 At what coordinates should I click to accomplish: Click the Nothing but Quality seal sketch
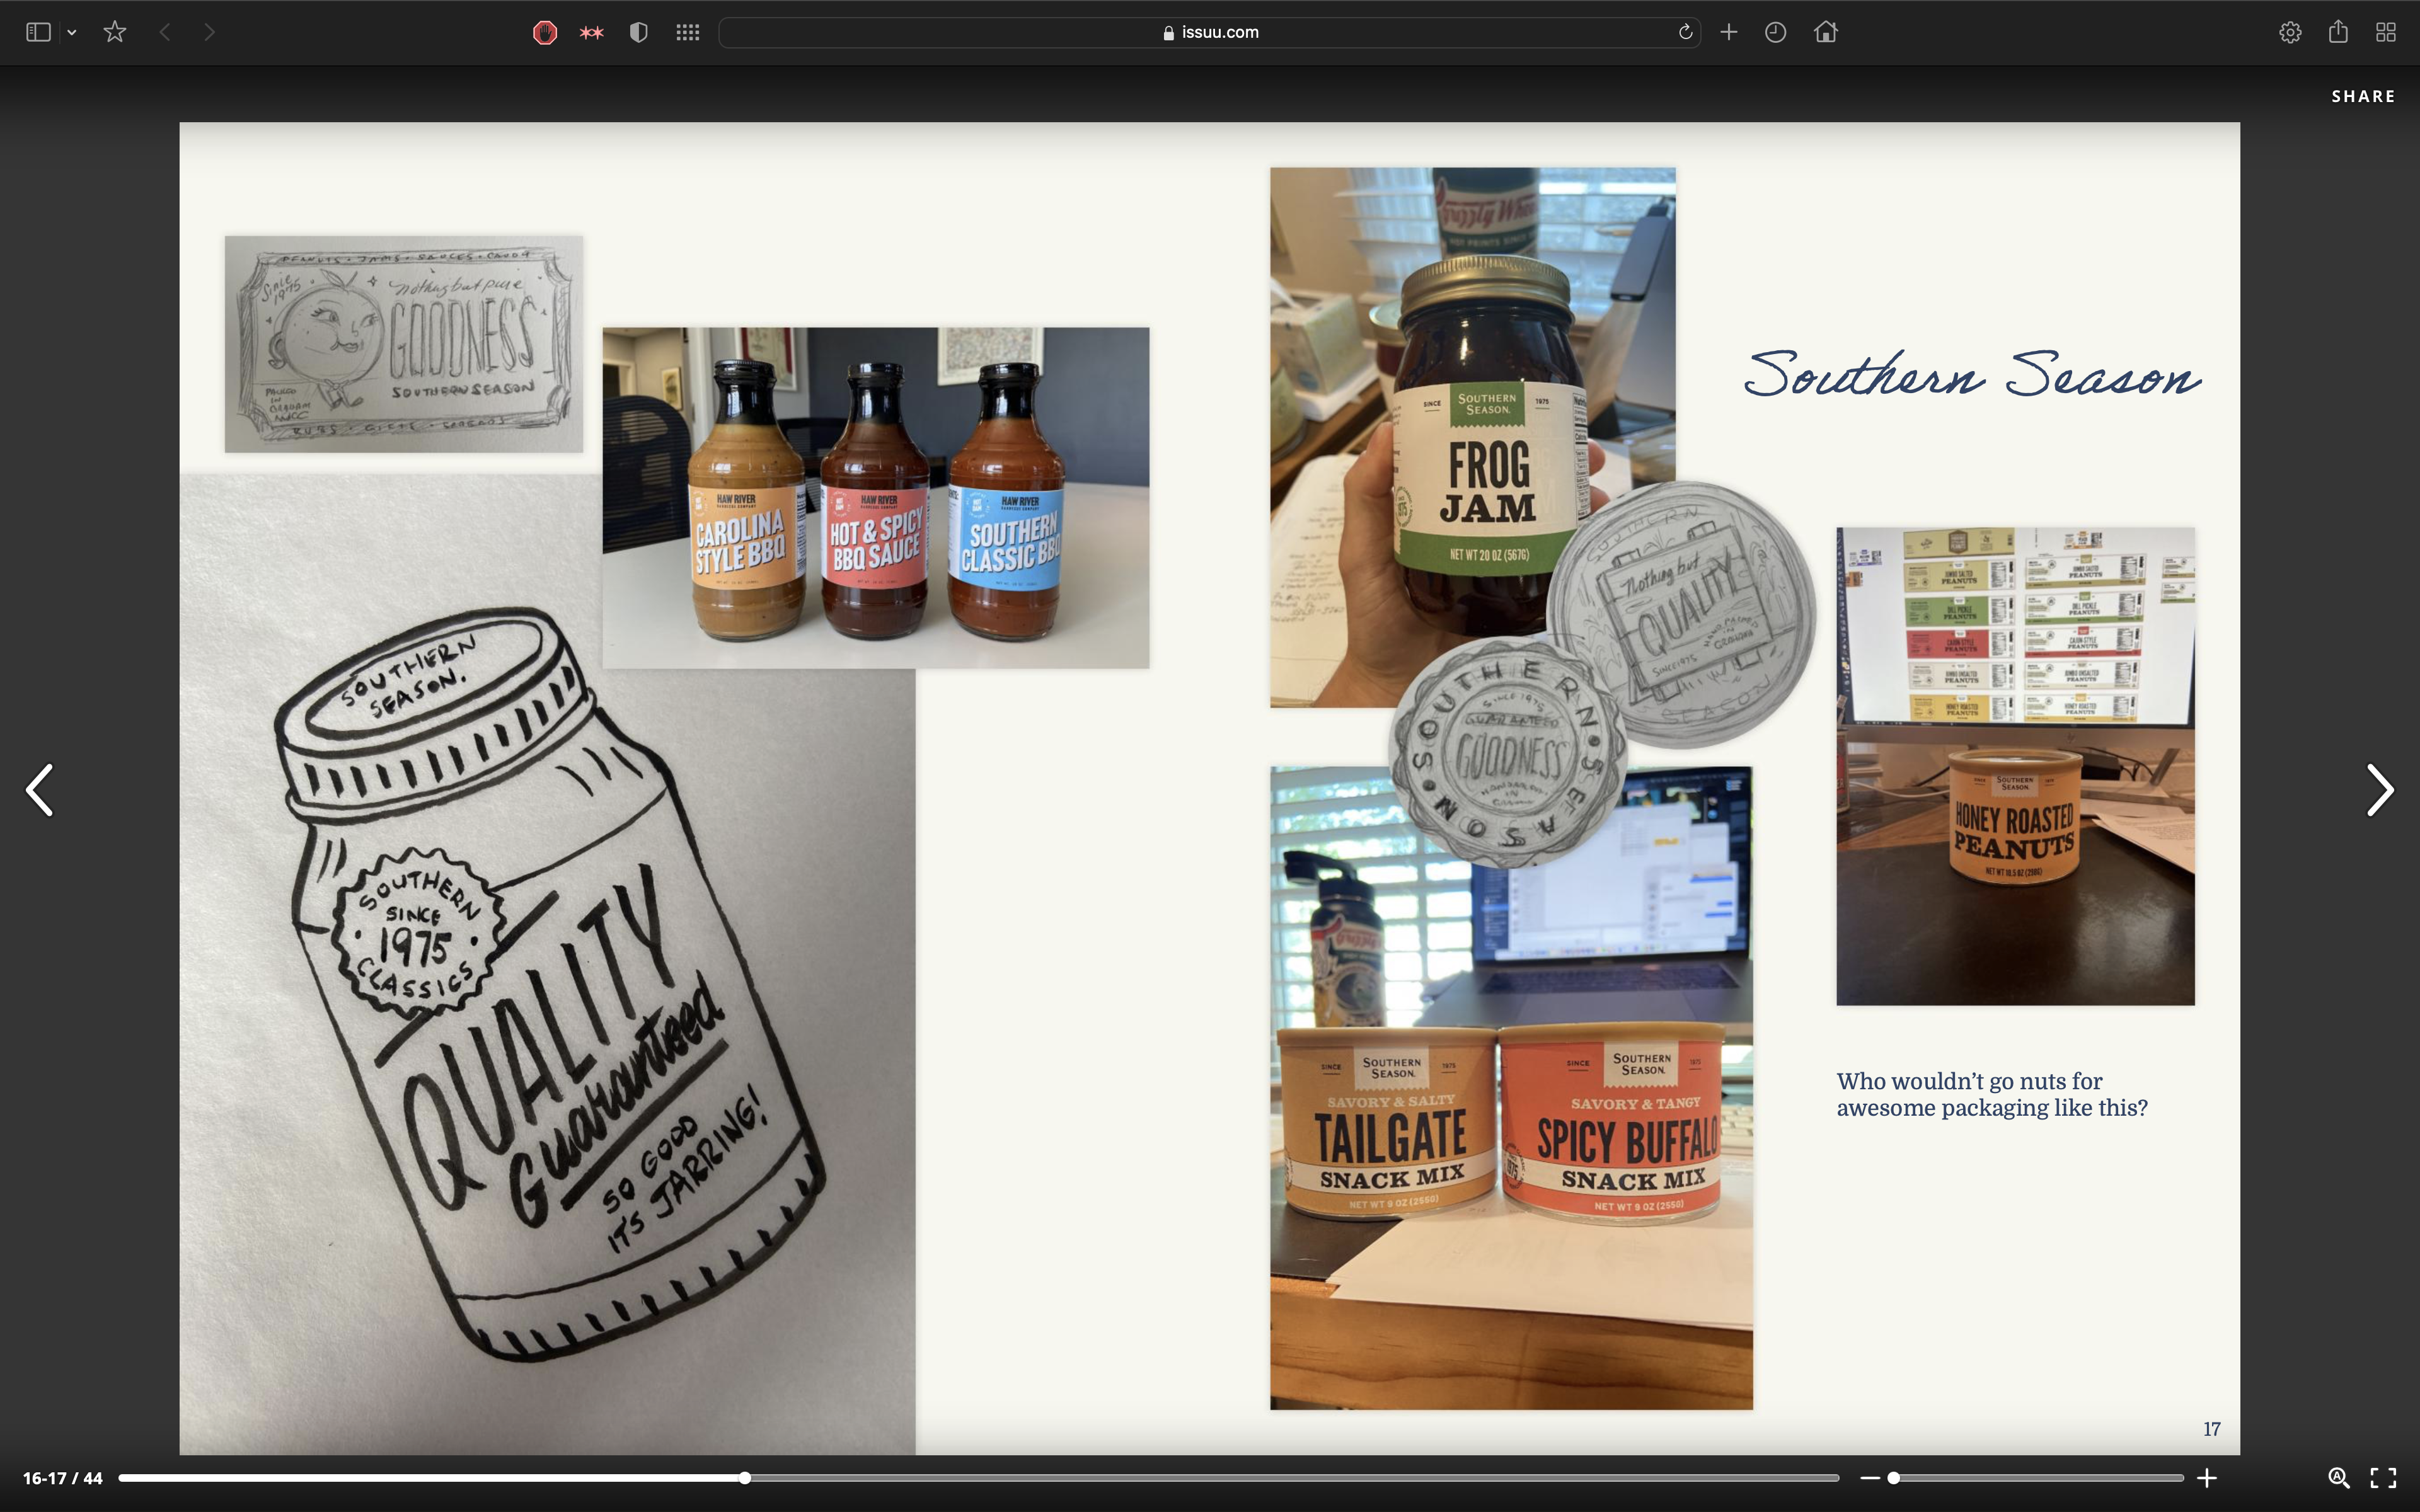1681,614
